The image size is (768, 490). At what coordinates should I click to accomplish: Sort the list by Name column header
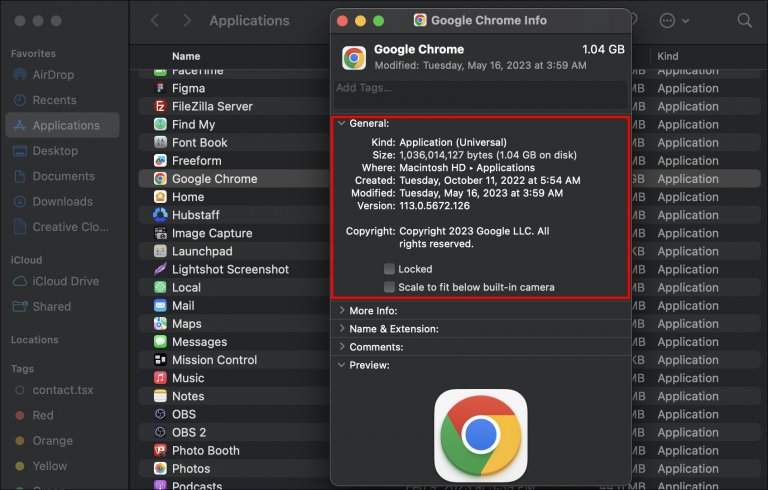coord(186,57)
